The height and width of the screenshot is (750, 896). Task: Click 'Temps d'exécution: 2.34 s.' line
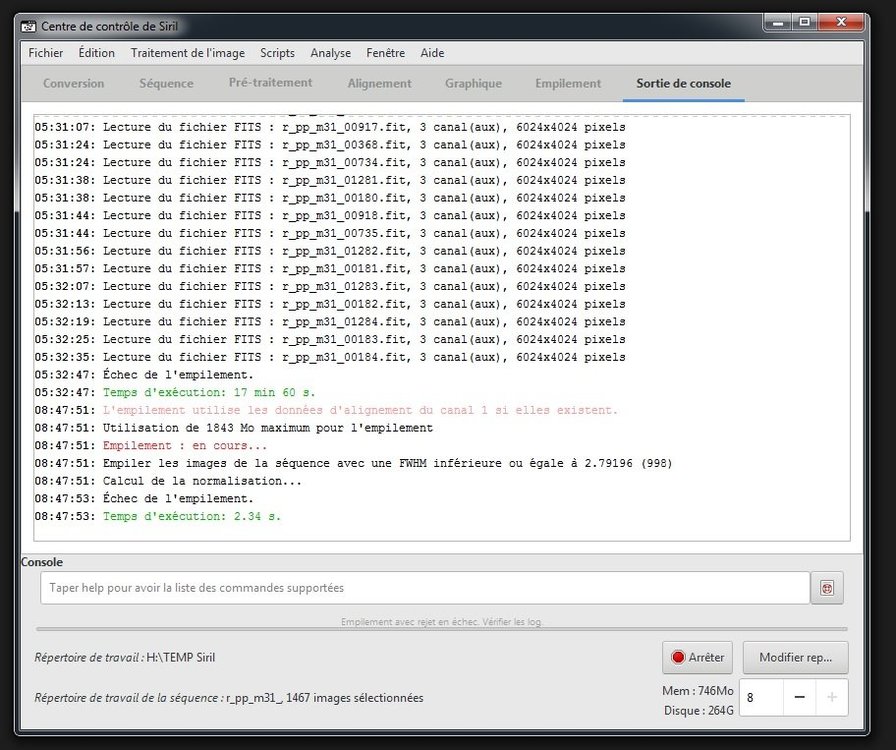coord(158,517)
